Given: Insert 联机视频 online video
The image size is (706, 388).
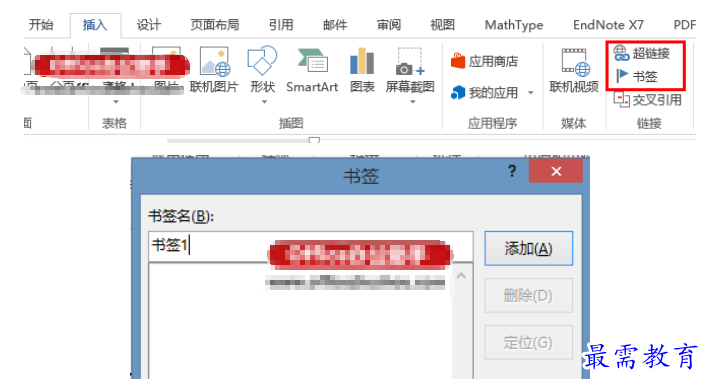Looking at the screenshot, I should (574, 70).
